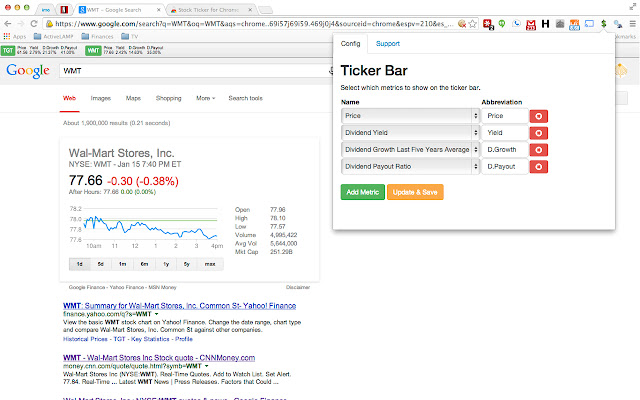Open the Yahoo! Finance WMT summary link

pyautogui.click(x=180, y=306)
